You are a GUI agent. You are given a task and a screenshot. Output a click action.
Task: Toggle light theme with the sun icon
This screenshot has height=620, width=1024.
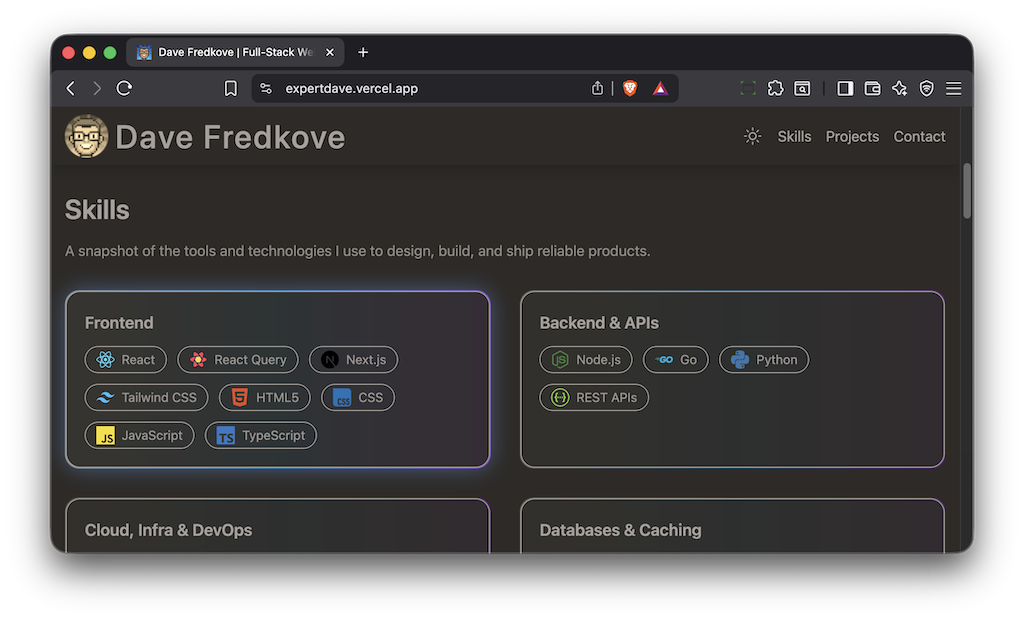(x=752, y=136)
